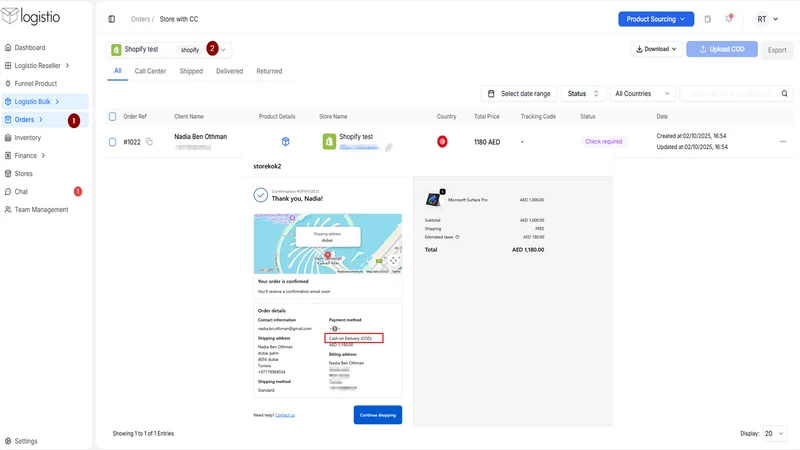Click the Upload COD button

(721, 49)
